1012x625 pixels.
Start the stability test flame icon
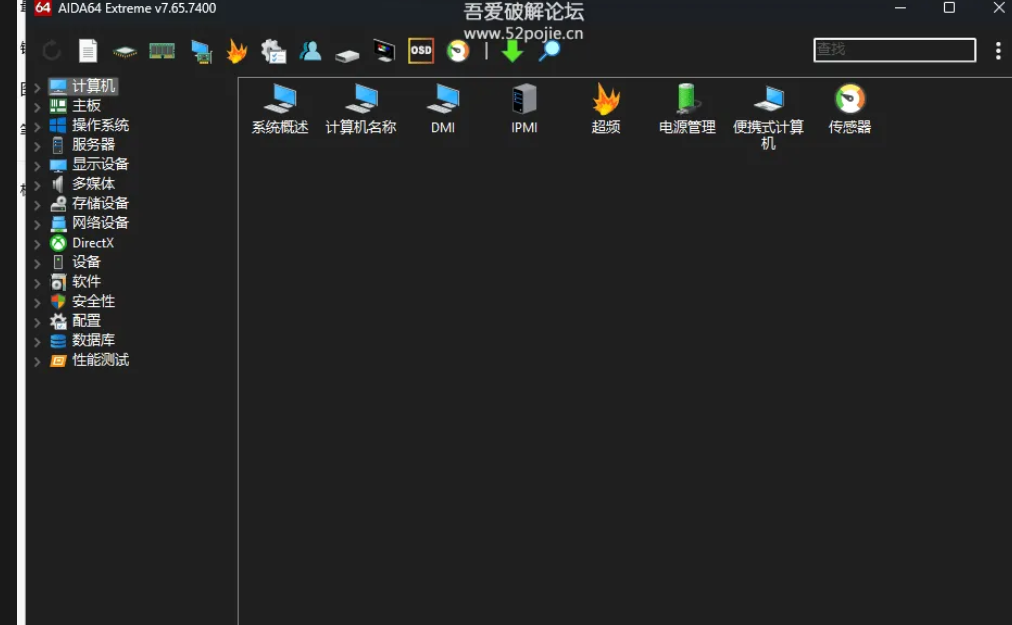(237, 50)
